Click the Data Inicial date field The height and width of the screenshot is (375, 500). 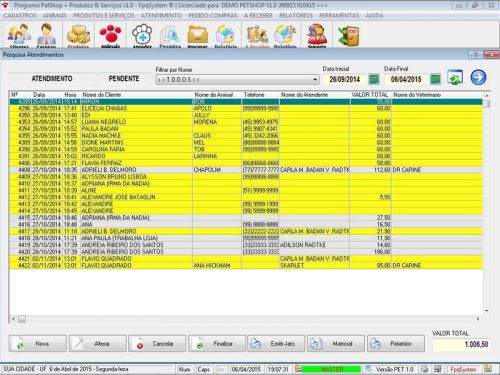[x=345, y=79]
